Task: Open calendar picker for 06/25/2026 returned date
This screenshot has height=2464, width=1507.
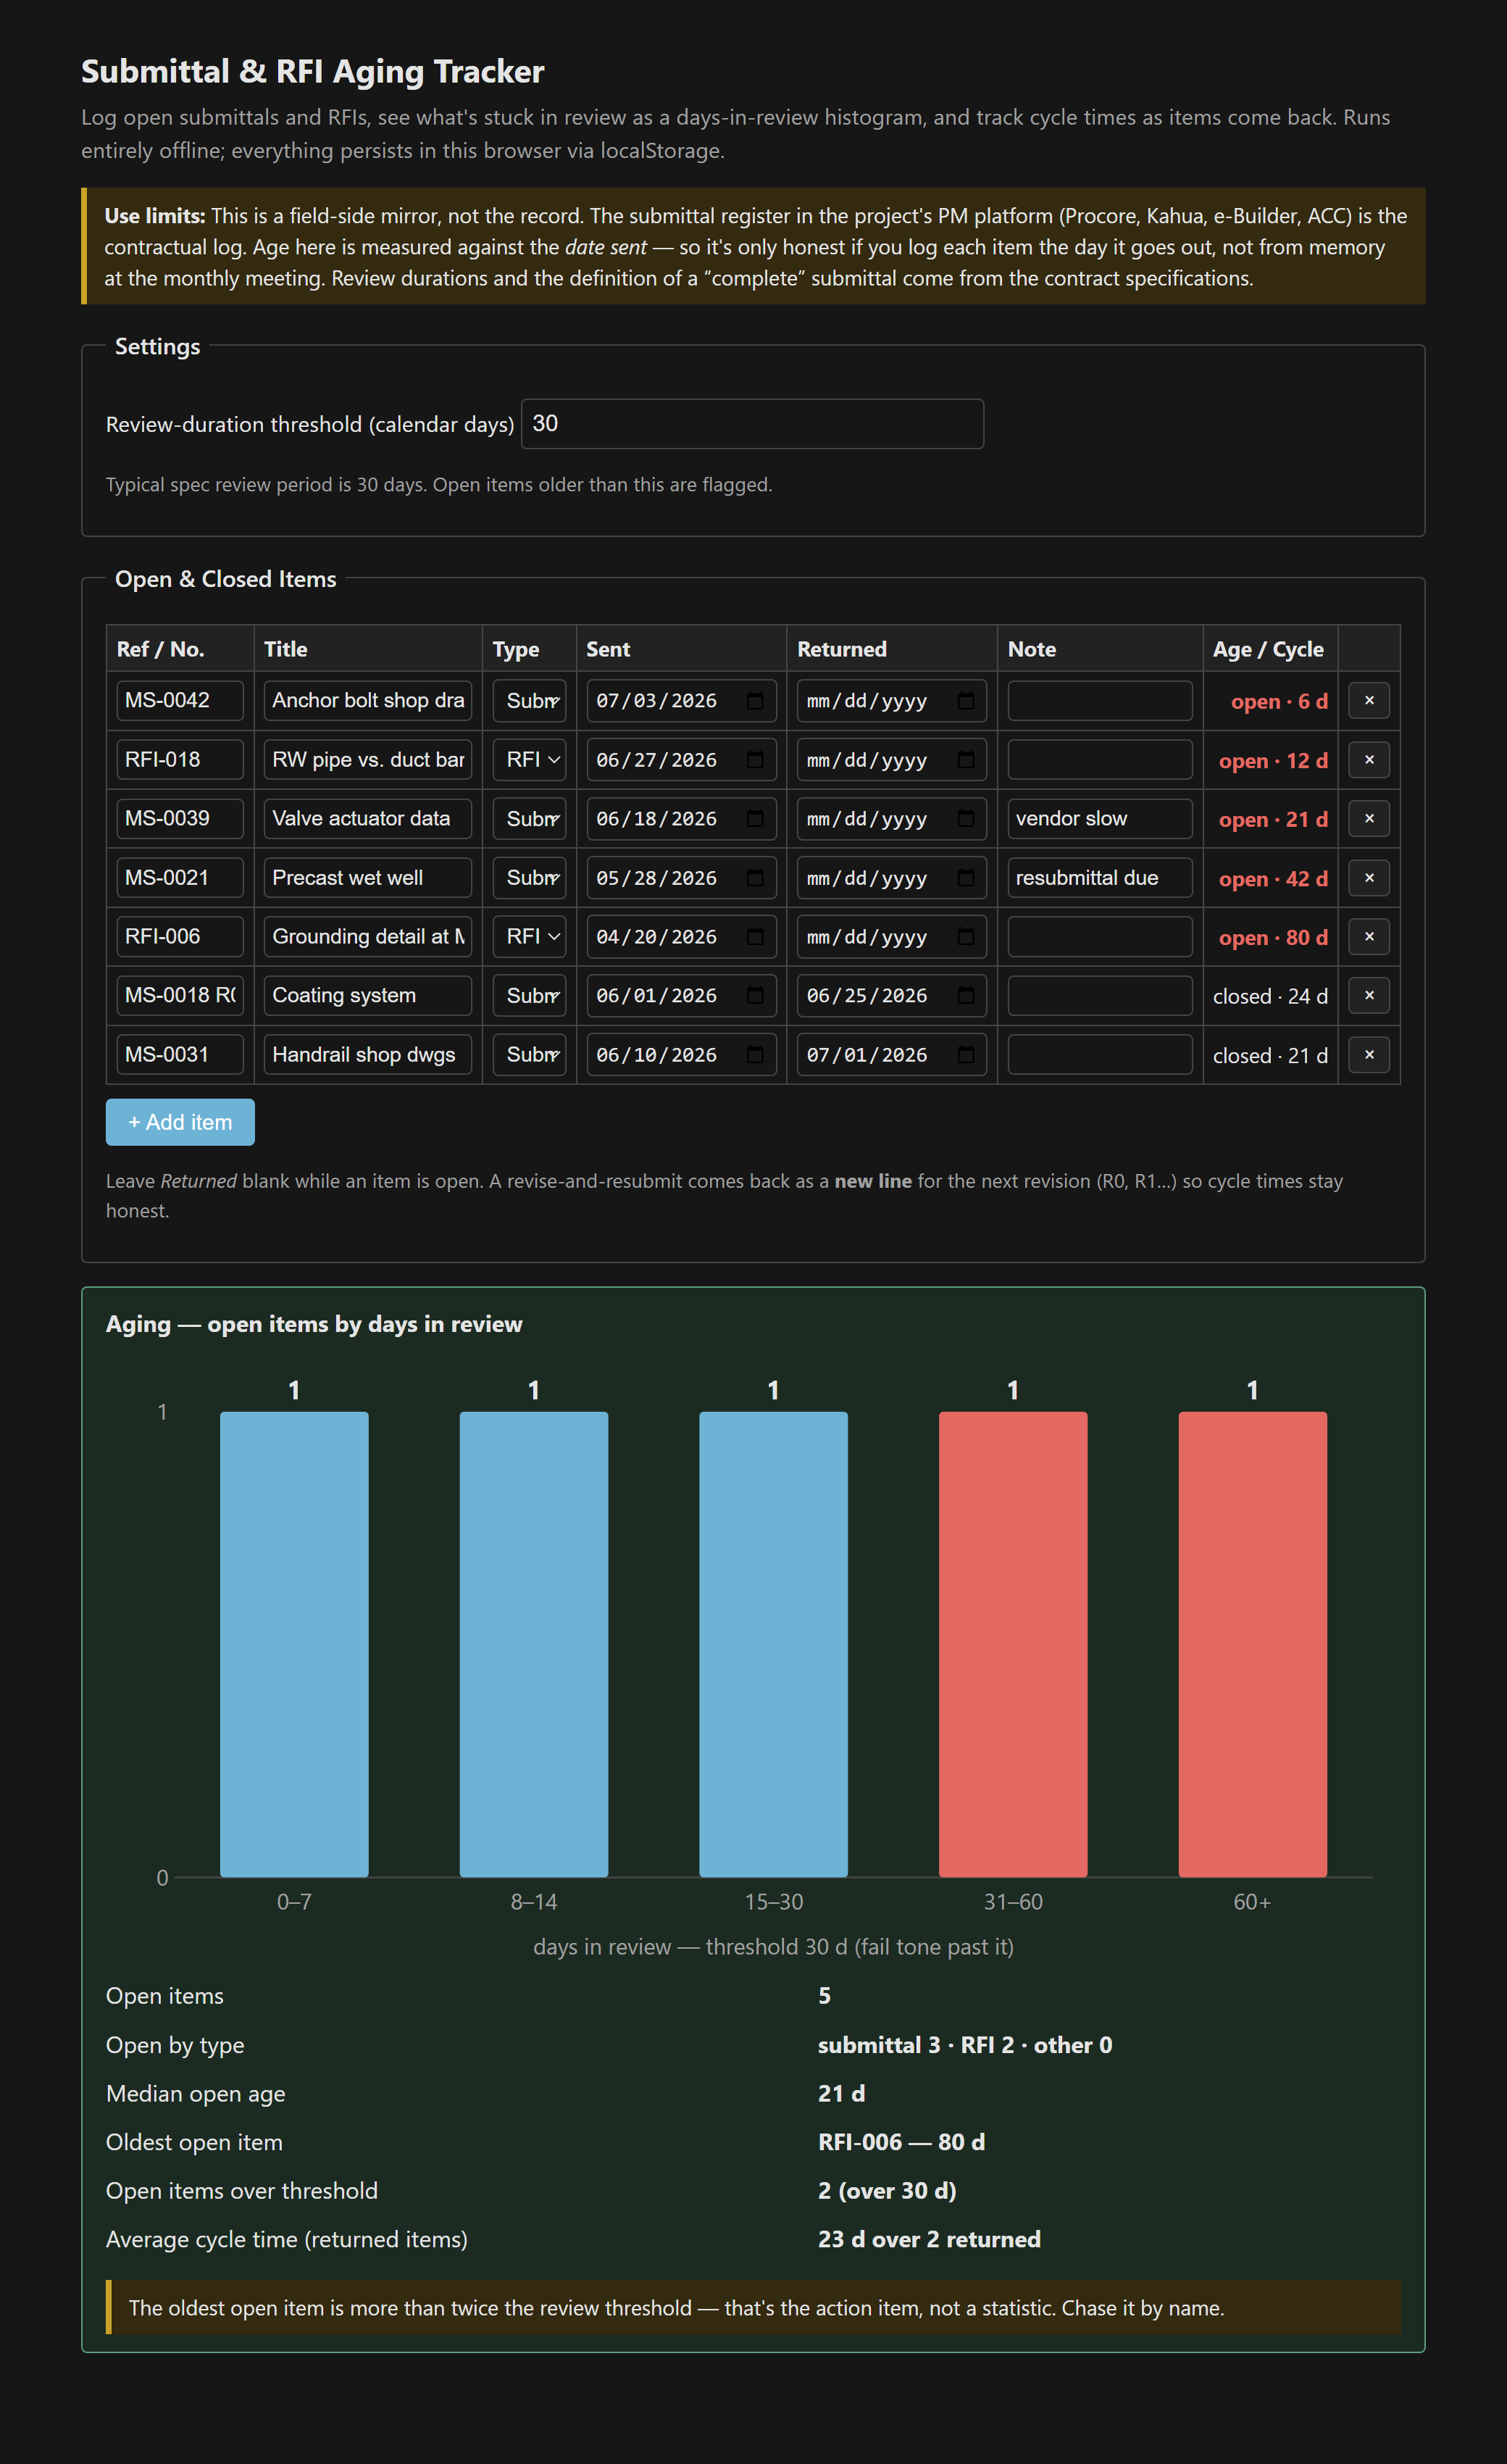Action: [966, 995]
